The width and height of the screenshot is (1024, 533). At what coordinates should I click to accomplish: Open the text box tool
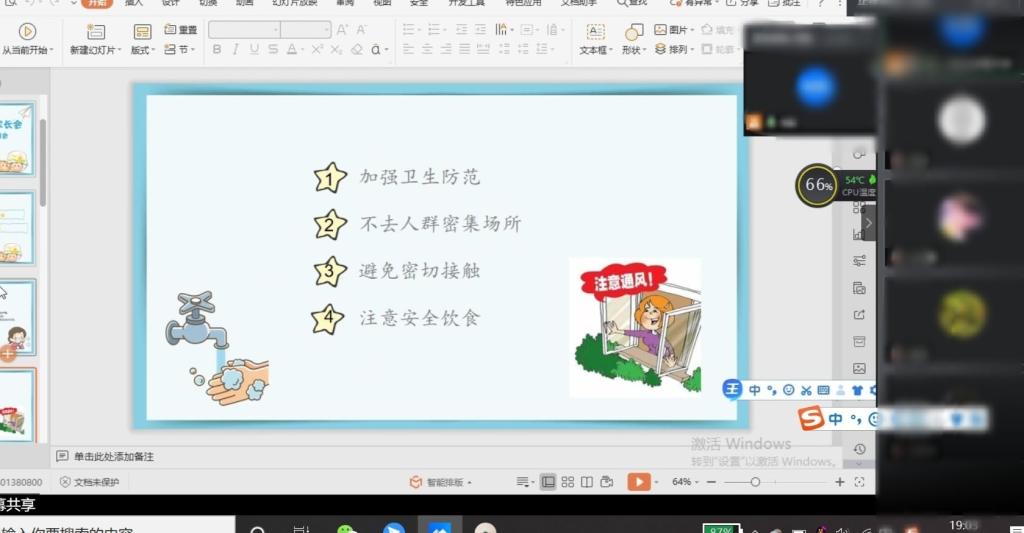pos(595,32)
